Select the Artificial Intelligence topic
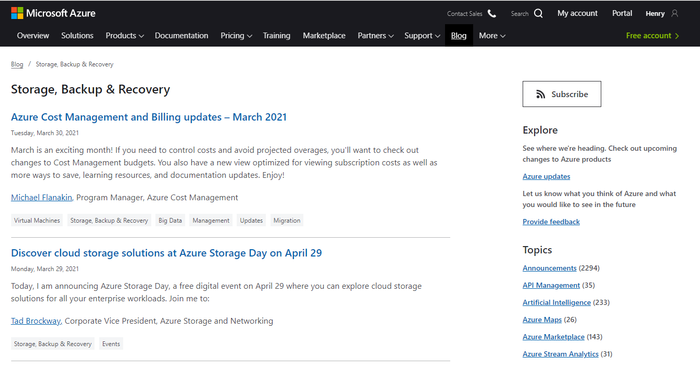The height and width of the screenshot is (367, 700). tap(557, 302)
